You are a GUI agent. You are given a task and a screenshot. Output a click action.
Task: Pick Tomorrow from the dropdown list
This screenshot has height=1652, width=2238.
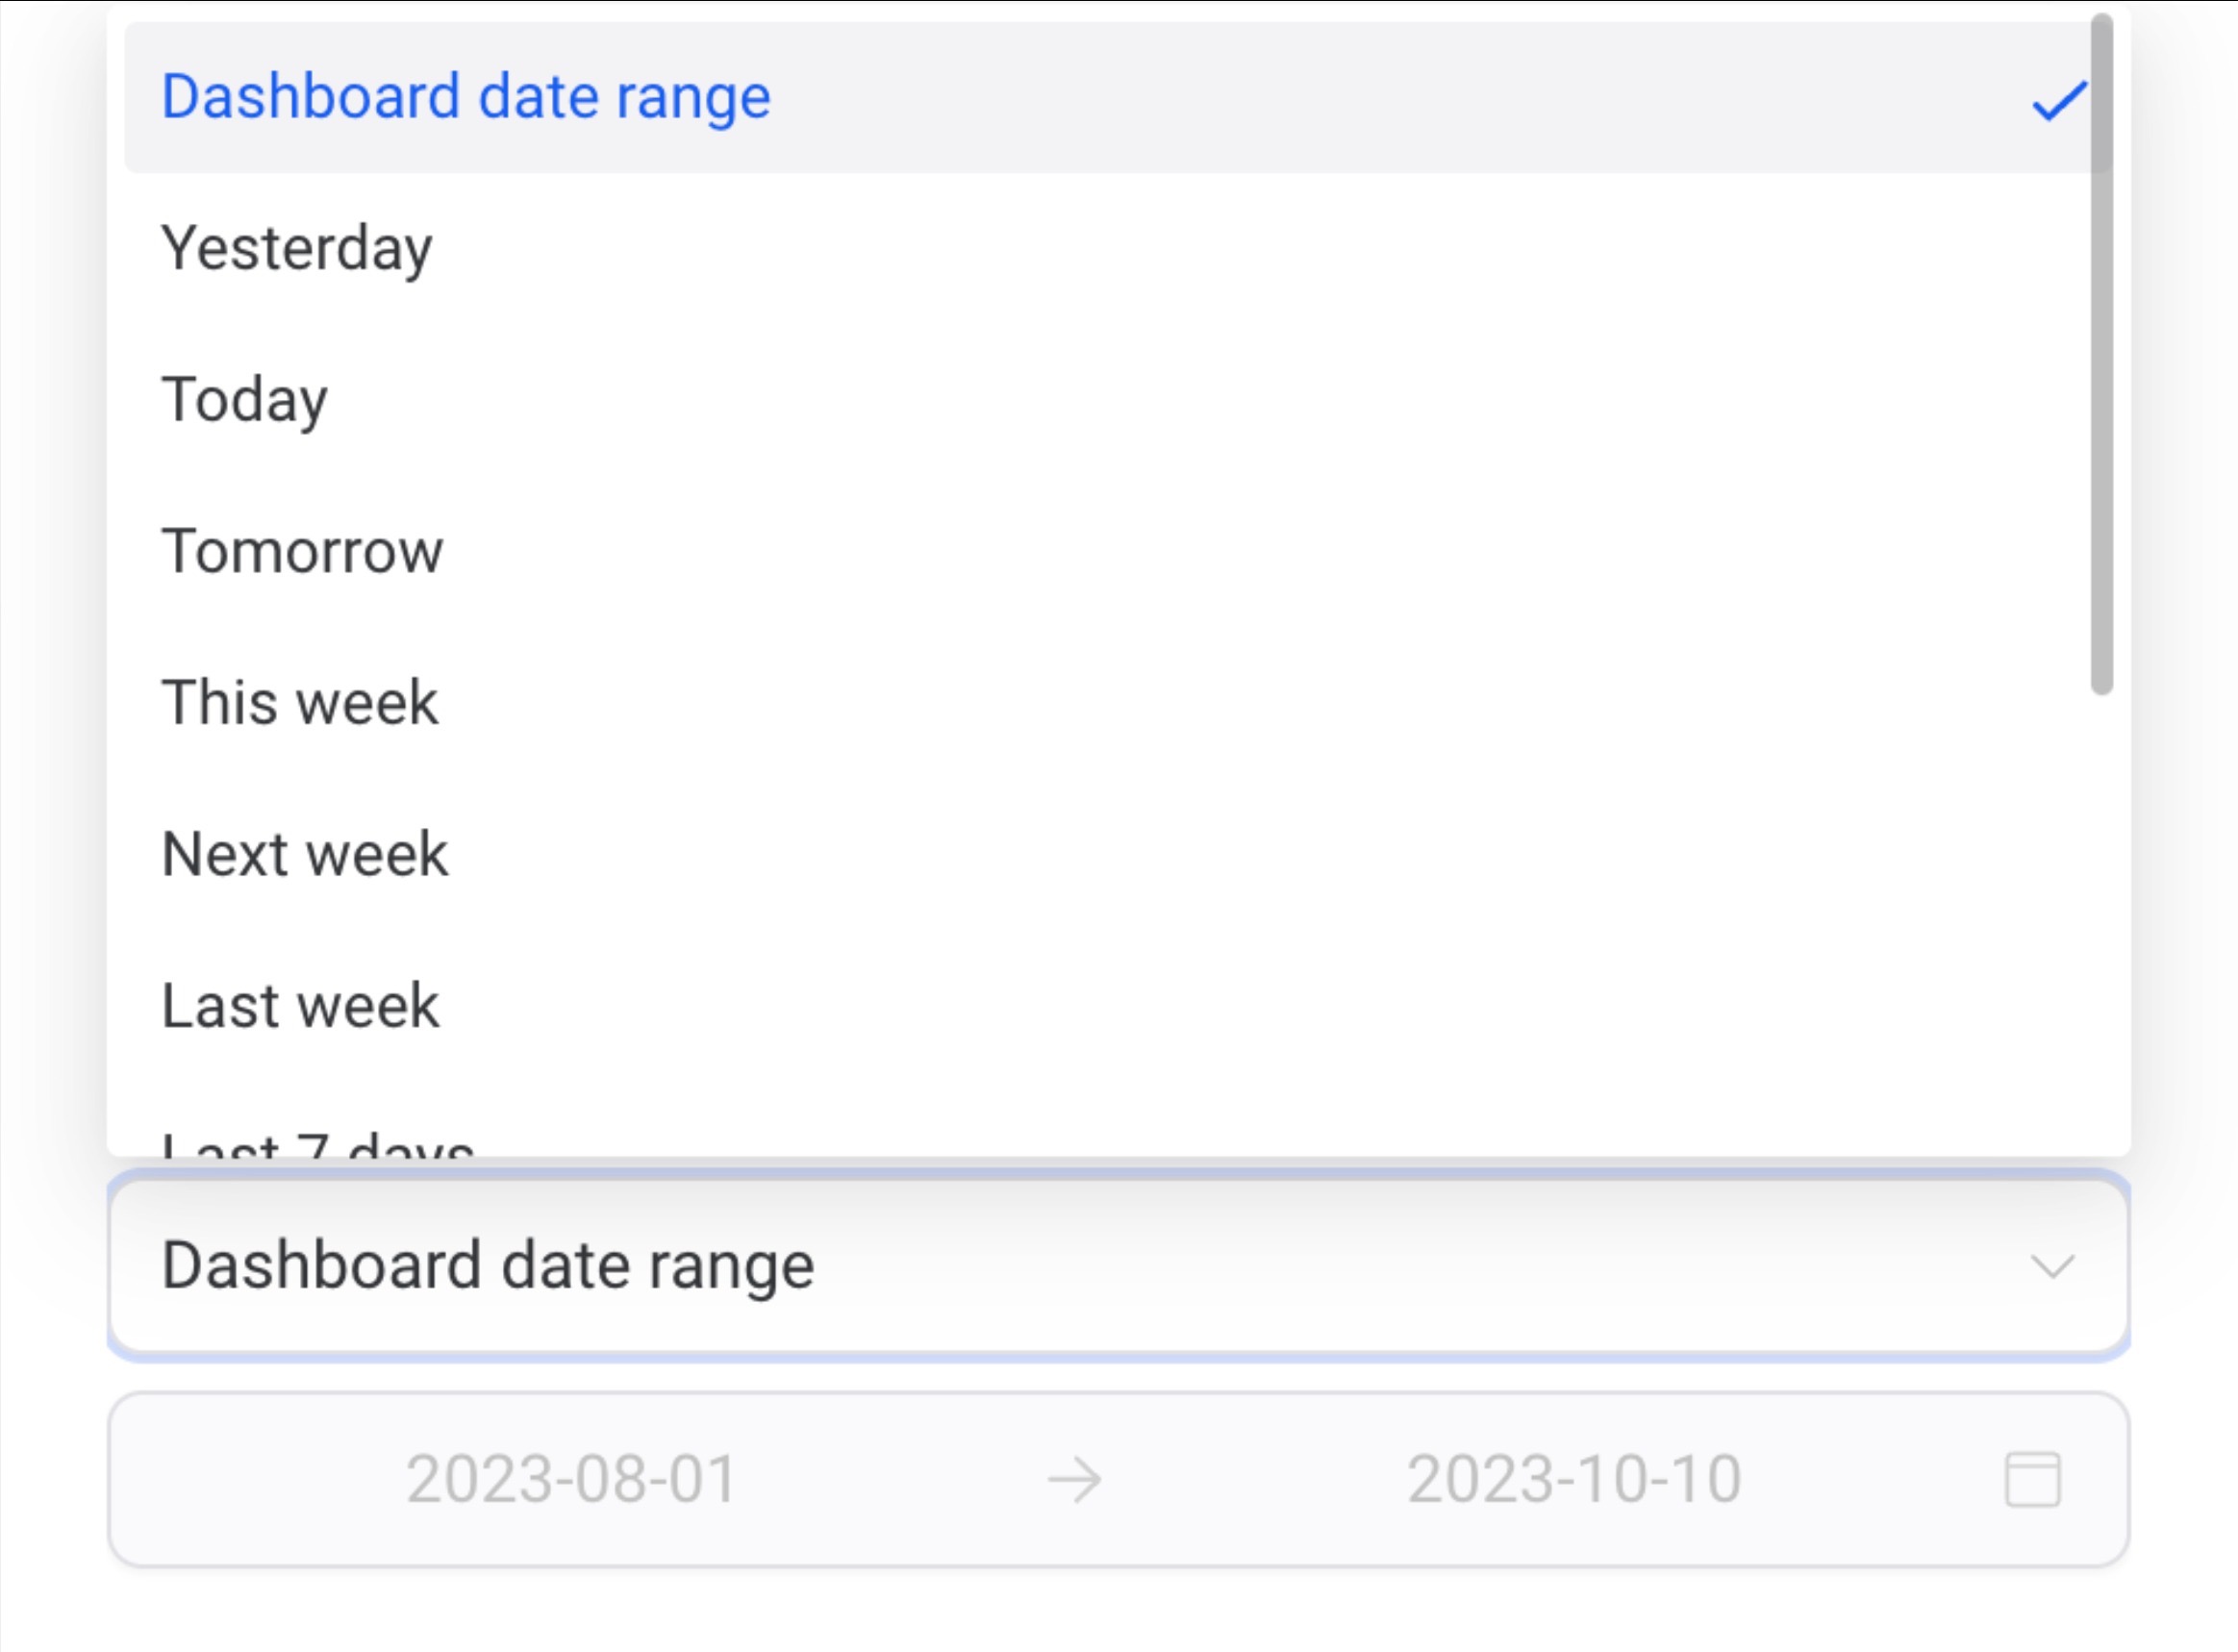[302, 551]
